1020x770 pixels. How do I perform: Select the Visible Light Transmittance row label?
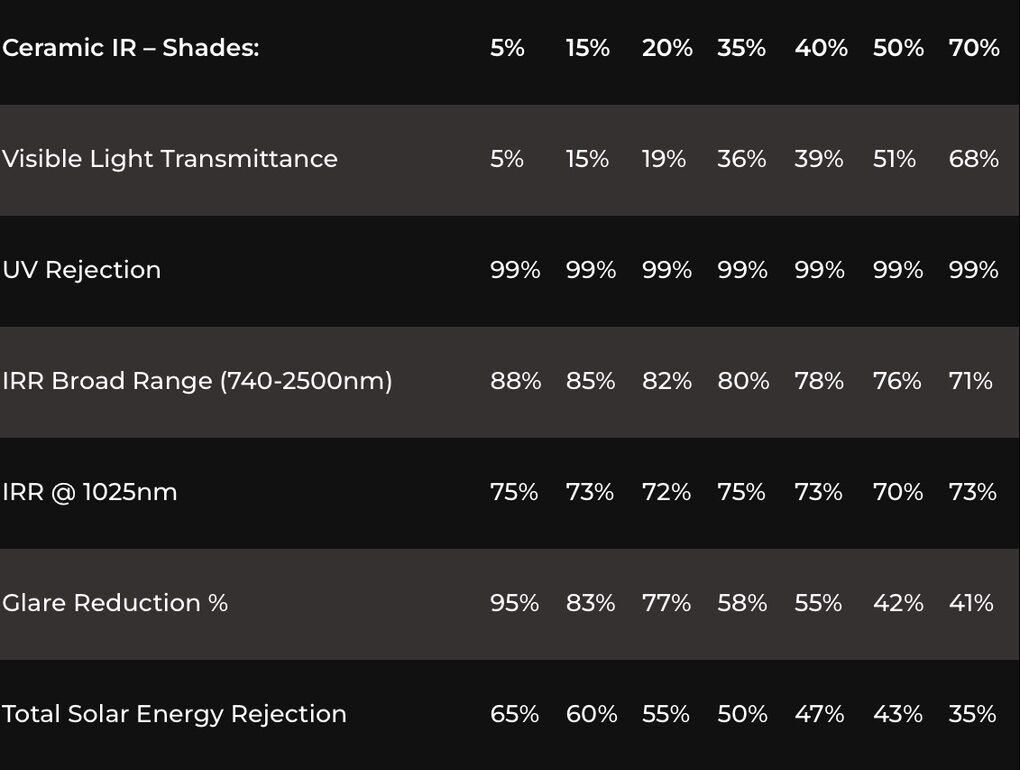click(170, 159)
